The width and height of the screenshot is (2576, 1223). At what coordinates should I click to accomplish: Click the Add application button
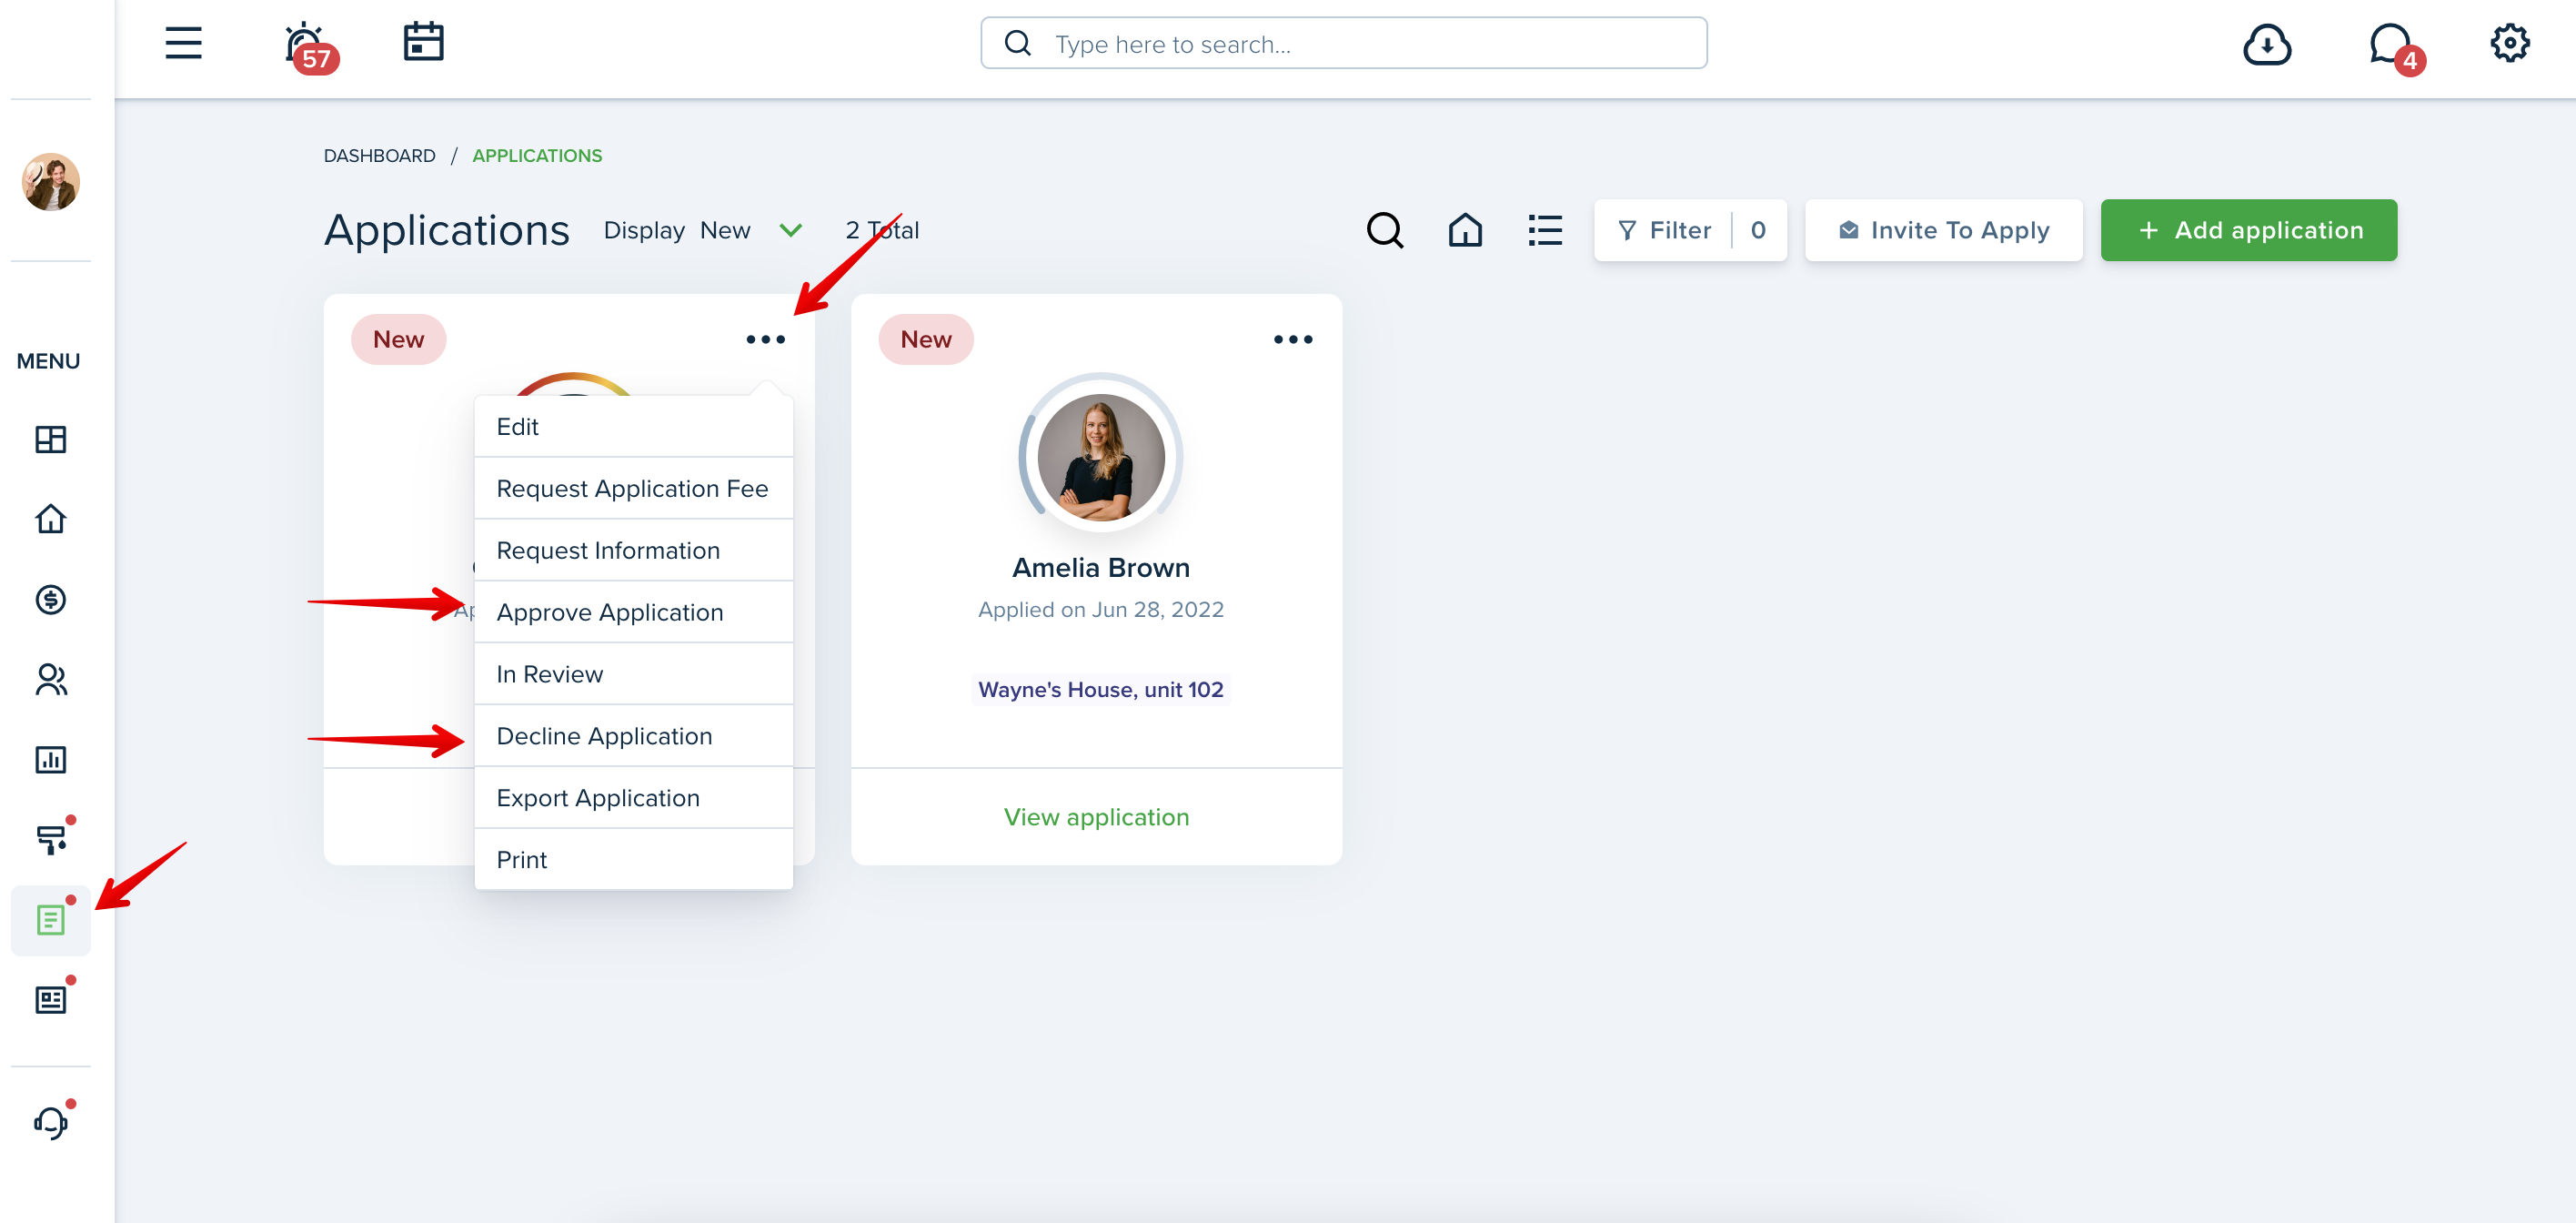click(x=2248, y=230)
